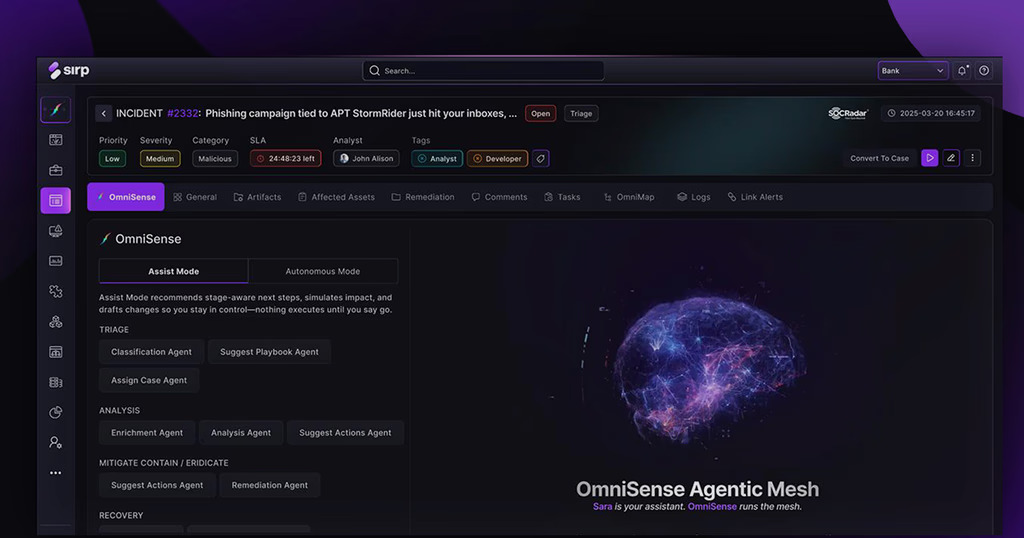
Task: Open the pie chart icon in the sidebar
Action: 56,412
